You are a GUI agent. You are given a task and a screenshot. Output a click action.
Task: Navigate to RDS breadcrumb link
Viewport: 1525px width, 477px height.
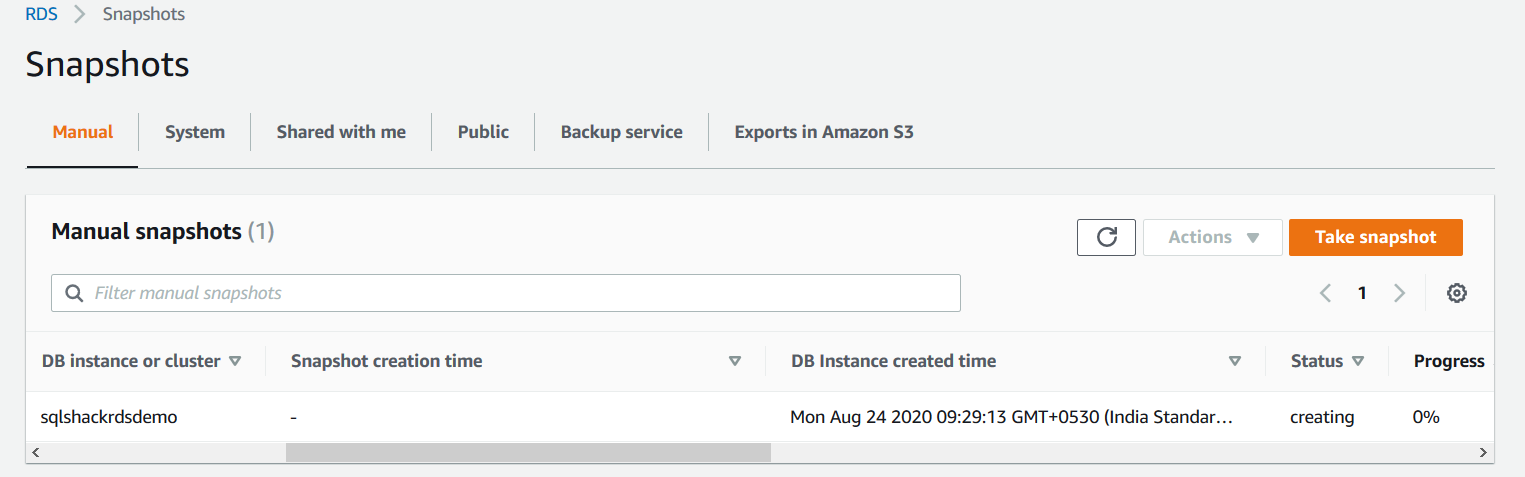(41, 14)
